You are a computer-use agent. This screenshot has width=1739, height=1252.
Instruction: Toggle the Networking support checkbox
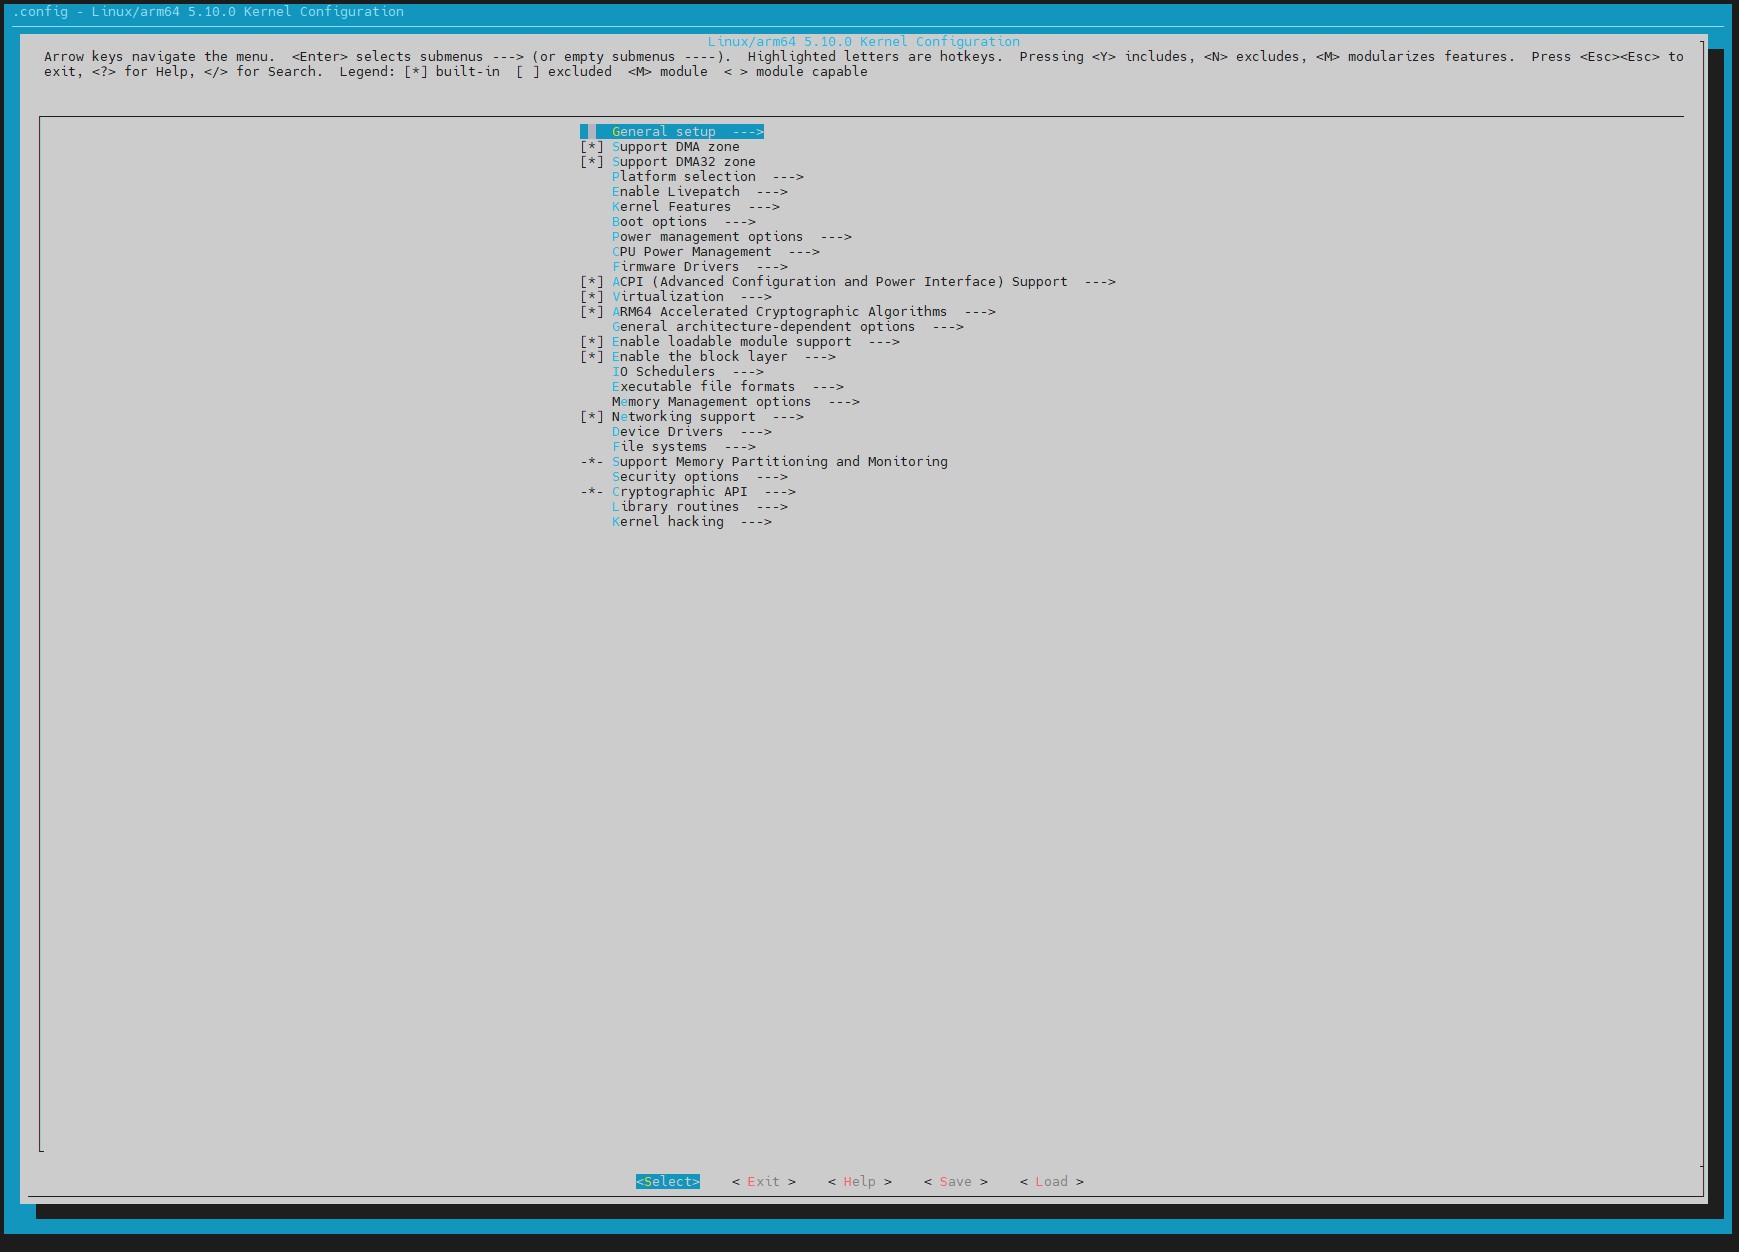tap(592, 417)
